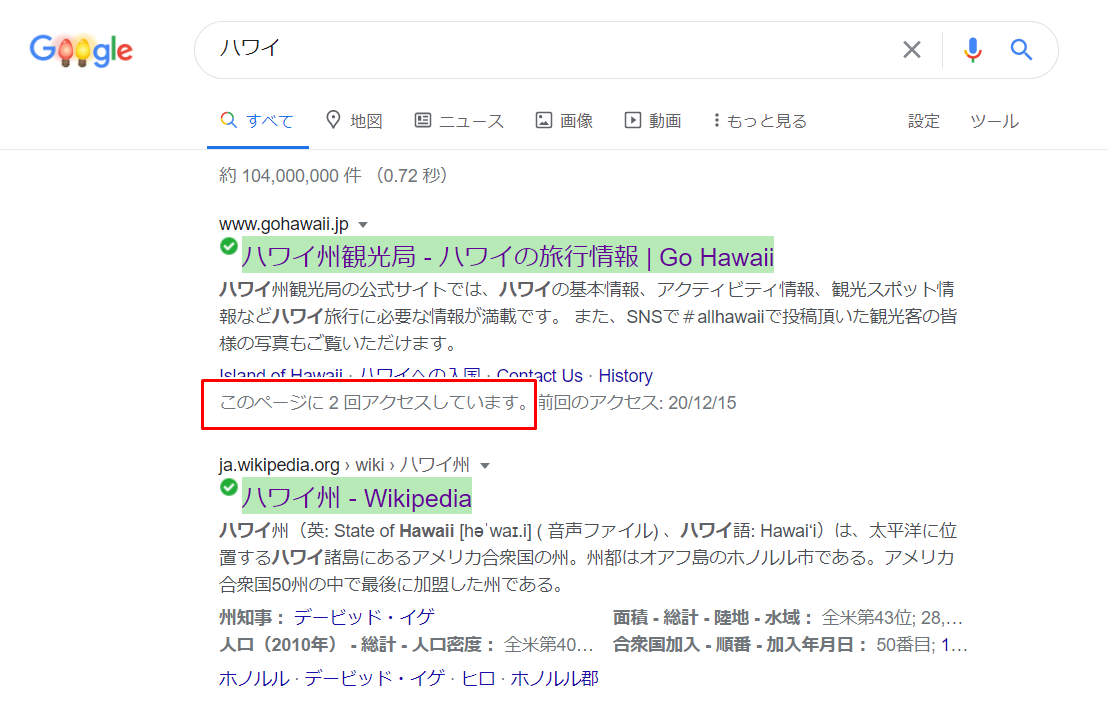Open the ニュース tab

pyautogui.click(x=459, y=121)
